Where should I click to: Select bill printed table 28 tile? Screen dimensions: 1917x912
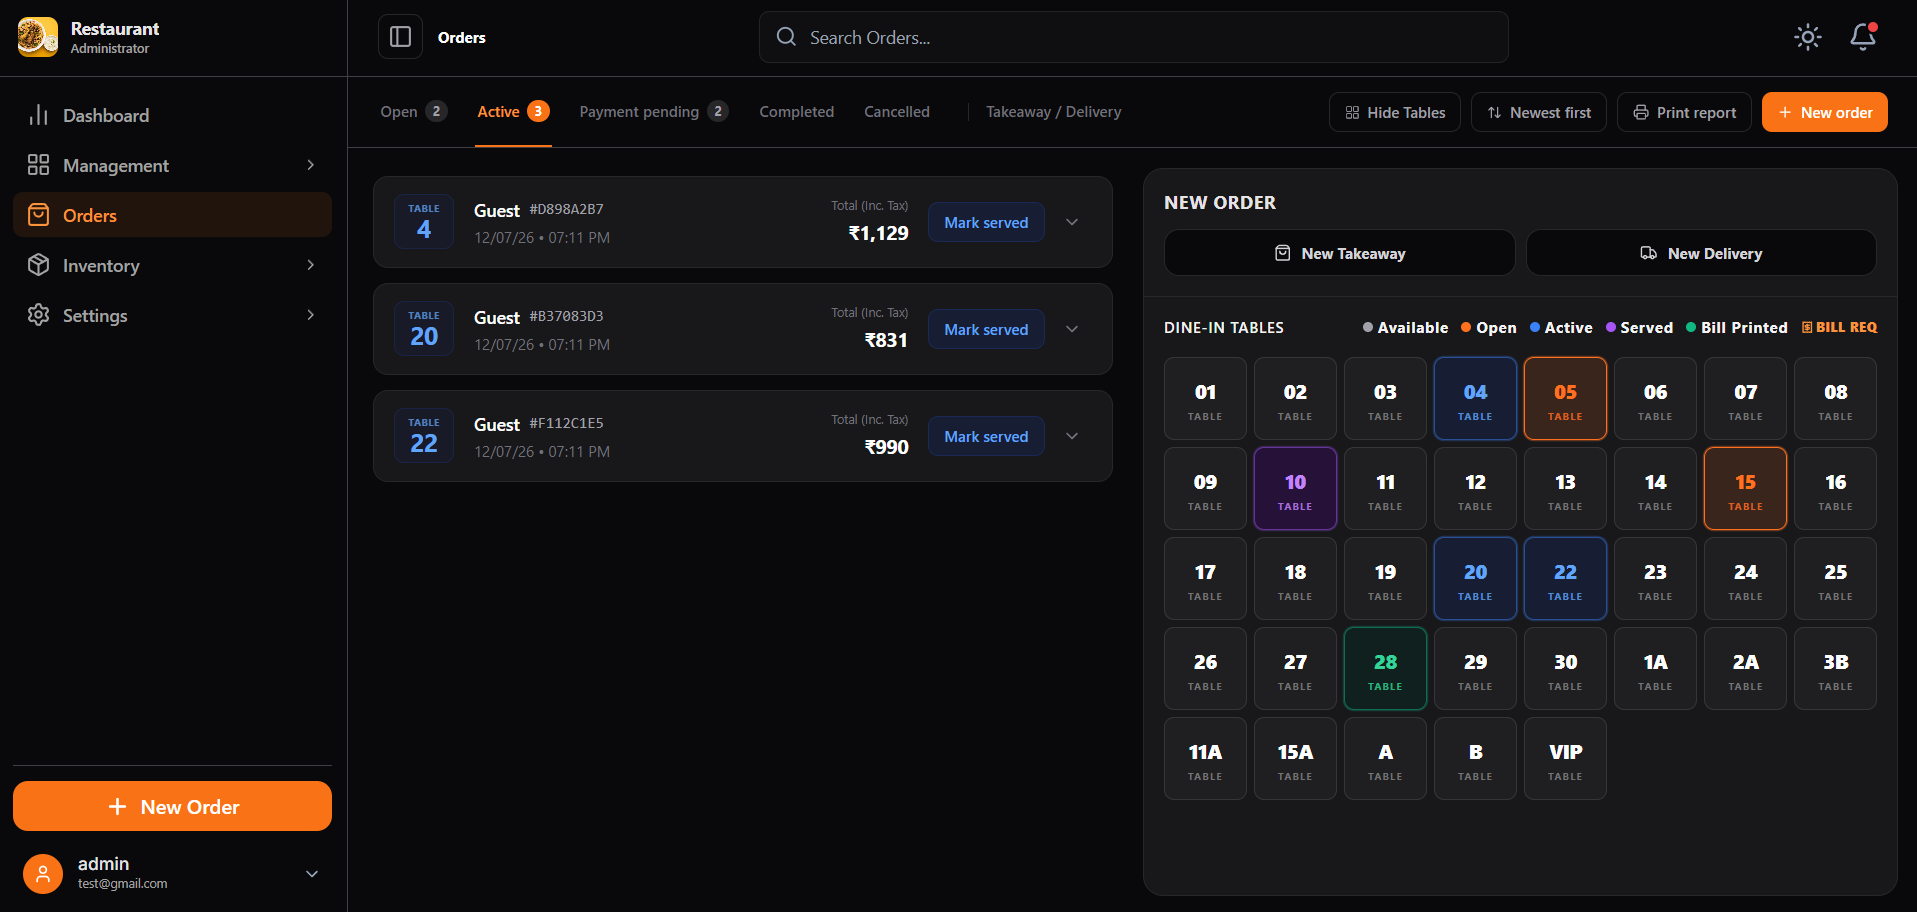1385,668
